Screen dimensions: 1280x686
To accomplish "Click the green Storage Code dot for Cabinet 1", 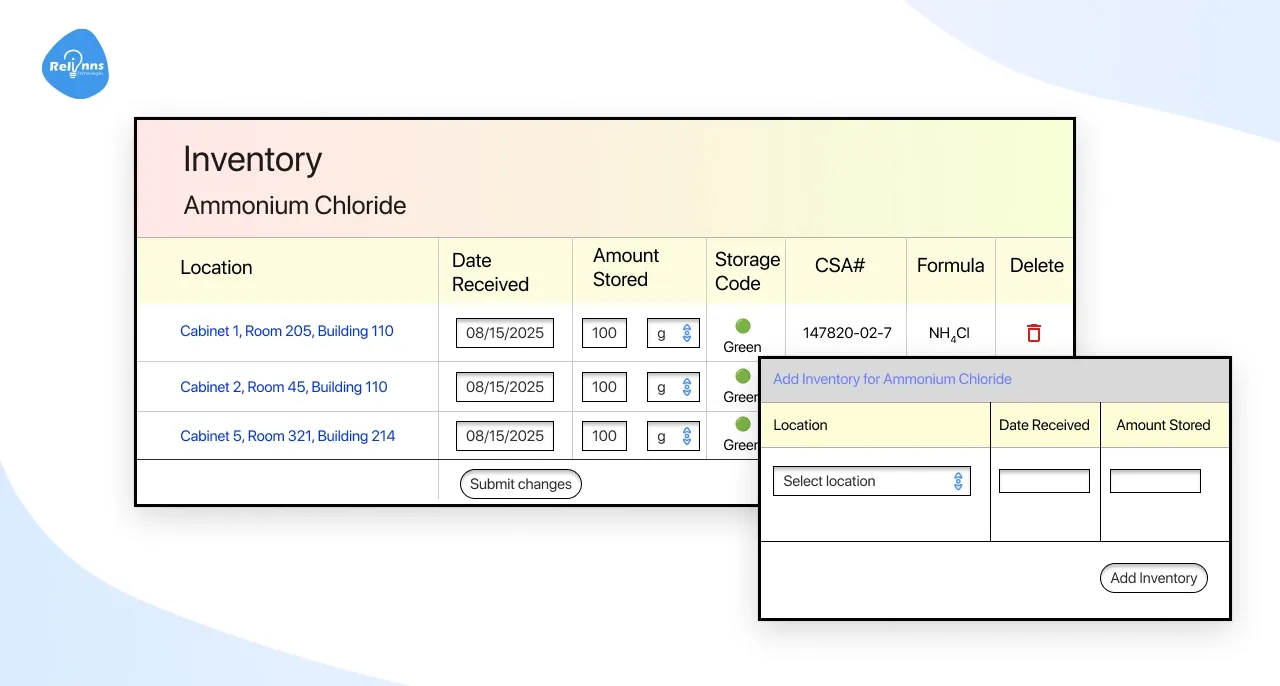I will click(742, 325).
